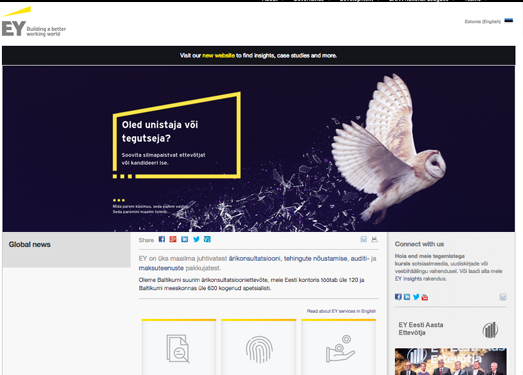Image resolution: width=523 pixels, height=375 pixels.
Task: Click the owl hero banner image
Action: 258,149
